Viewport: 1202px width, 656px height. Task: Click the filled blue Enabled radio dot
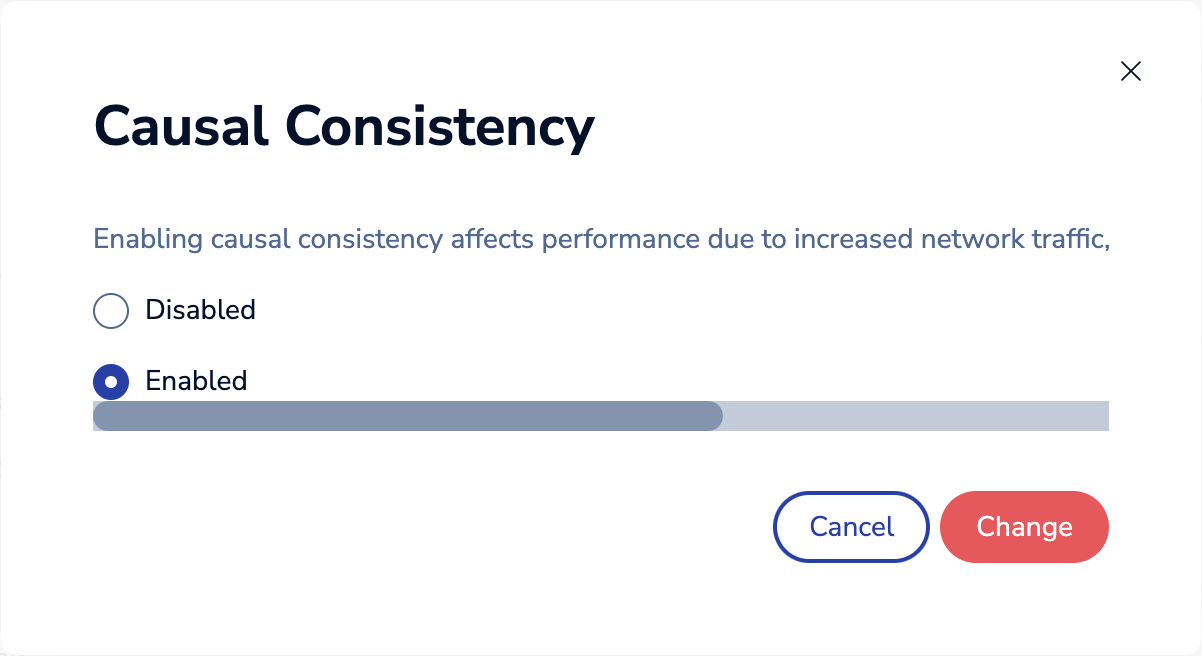tap(111, 381)
